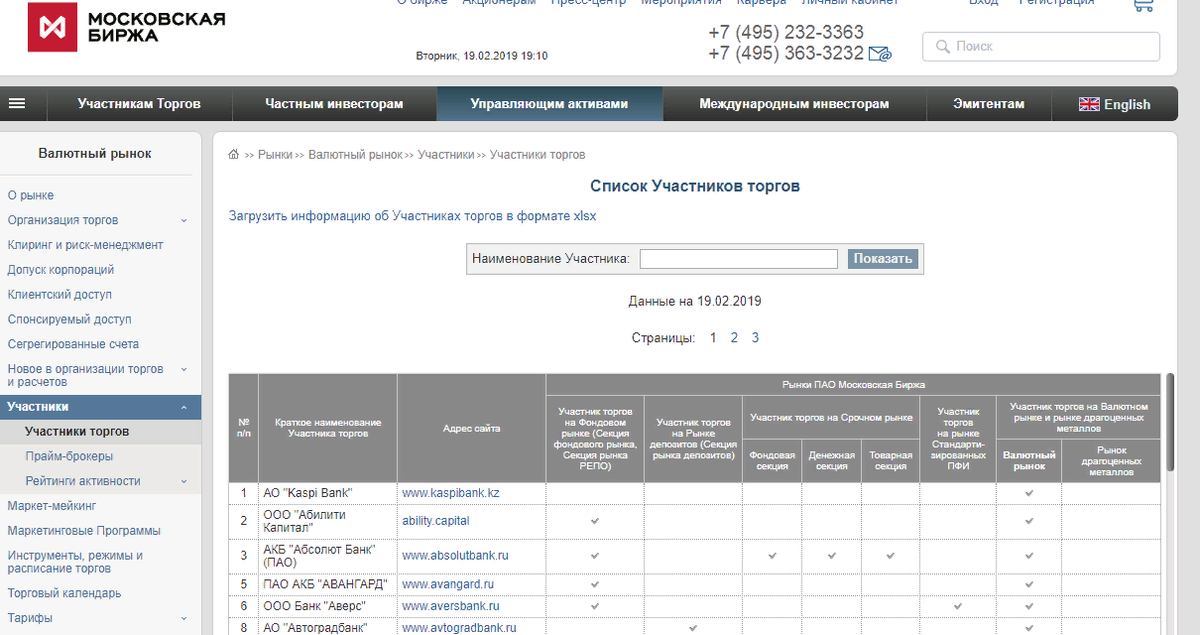Open Частным инвесторам menu
This screenshot has width=1200, height=635.
(334, 104)
